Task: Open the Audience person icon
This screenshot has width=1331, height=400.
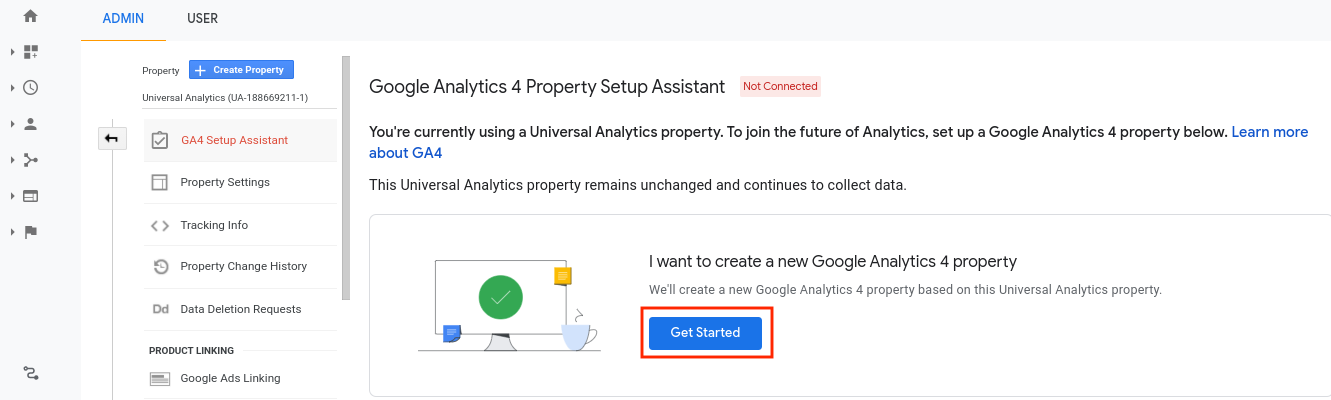Action: (30, 124)
